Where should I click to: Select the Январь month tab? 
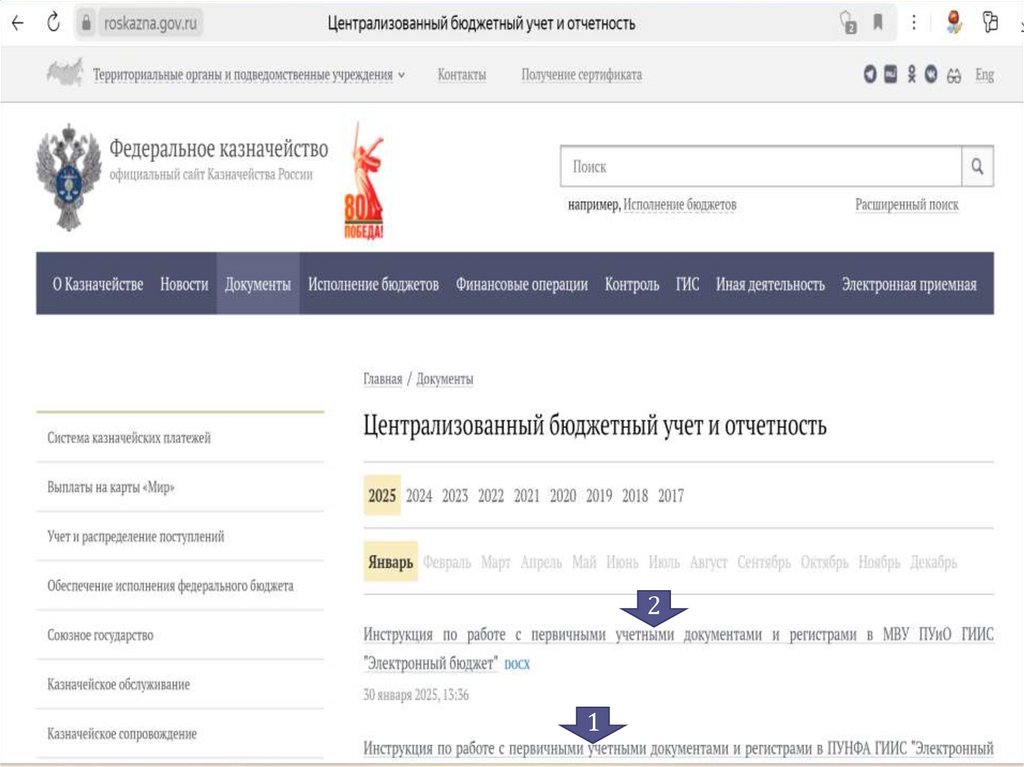[391, 562]
